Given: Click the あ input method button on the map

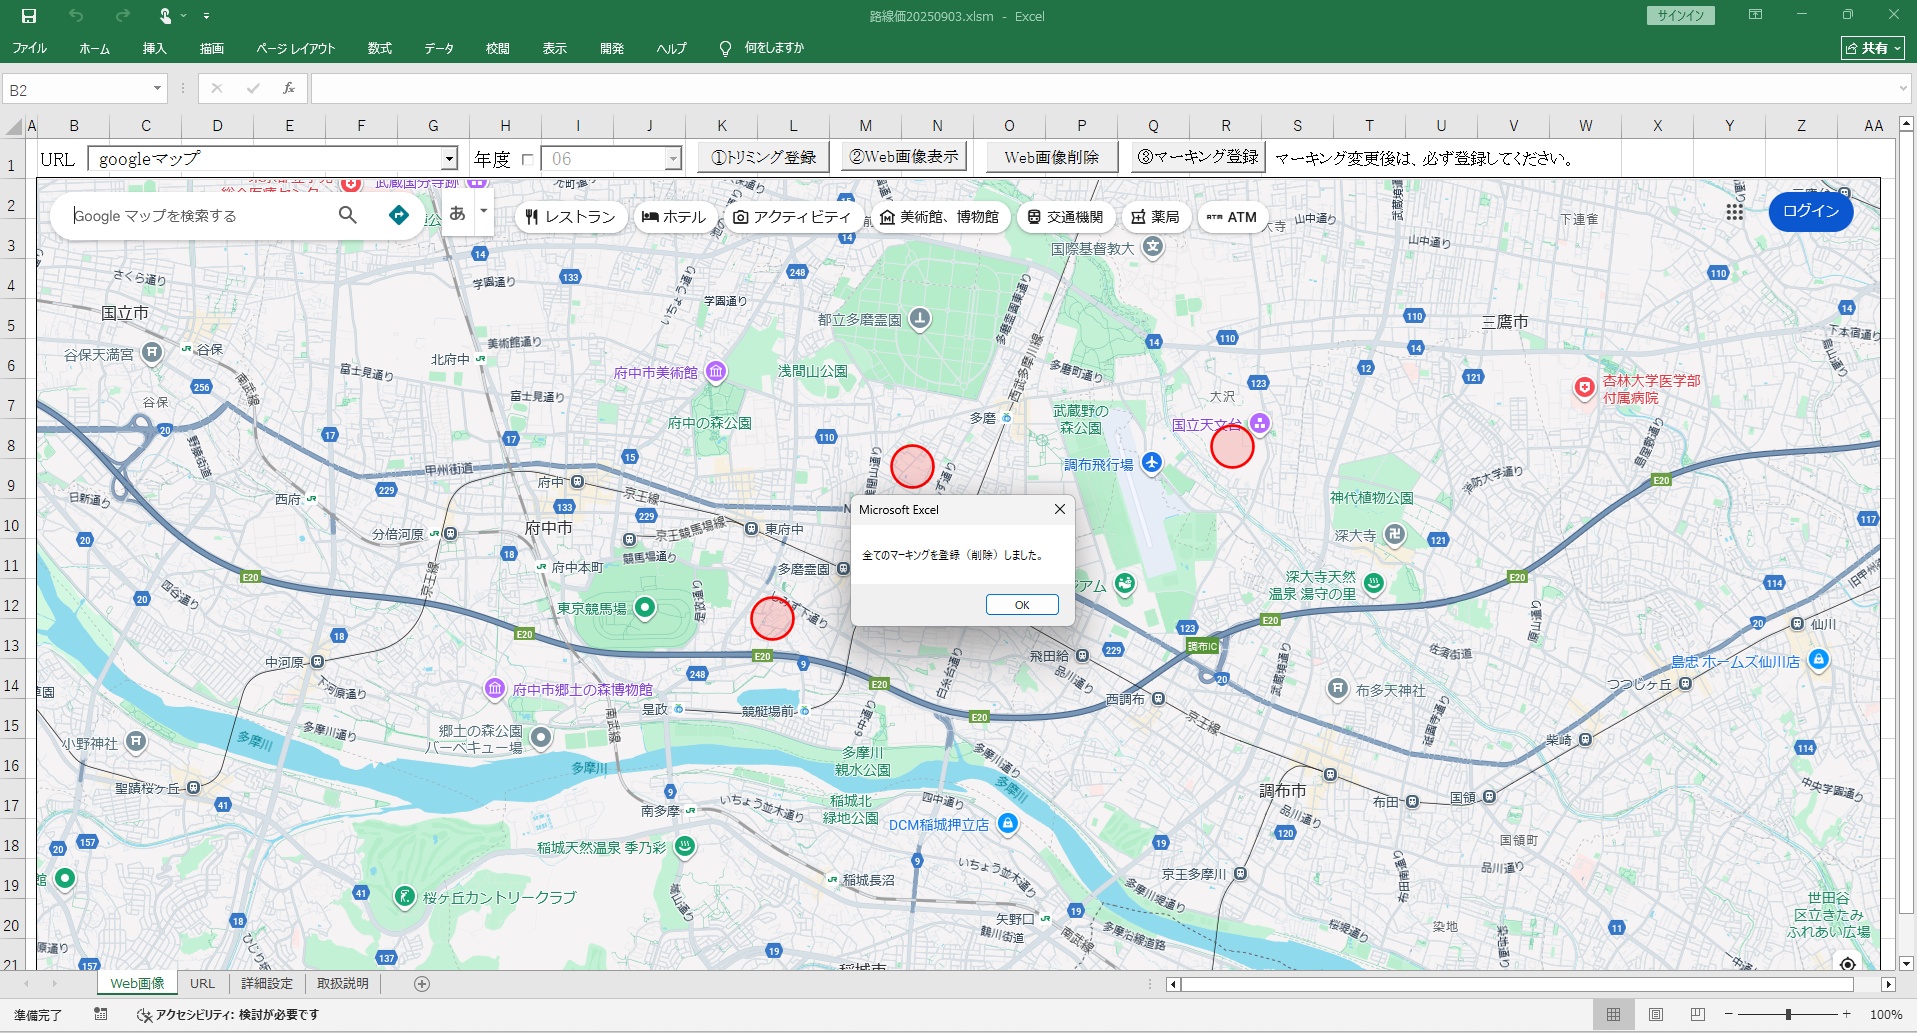Looking at the screenshot, I should (x=457, y=213).
